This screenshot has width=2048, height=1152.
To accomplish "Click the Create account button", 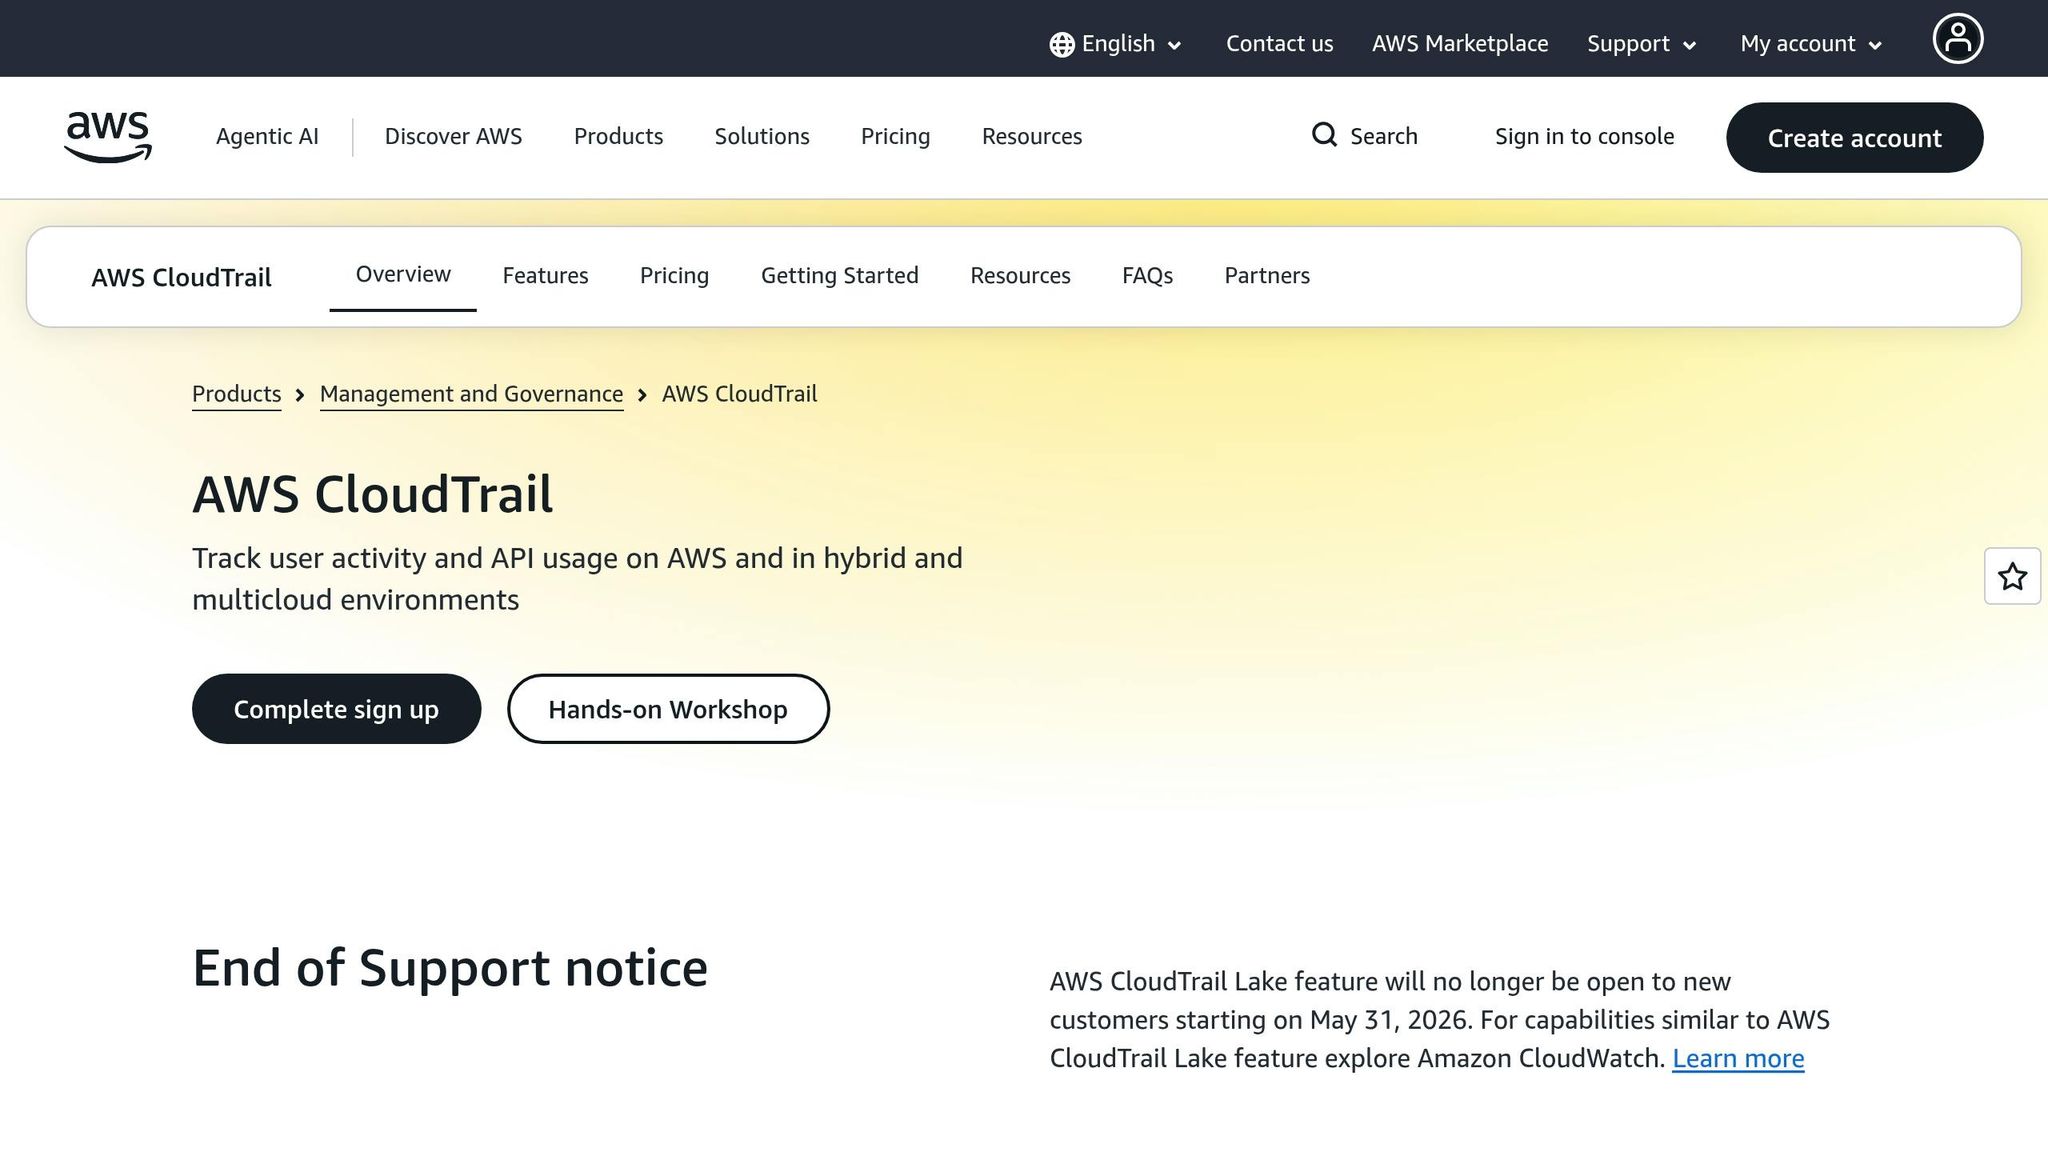I will (x=1854, y=137).
